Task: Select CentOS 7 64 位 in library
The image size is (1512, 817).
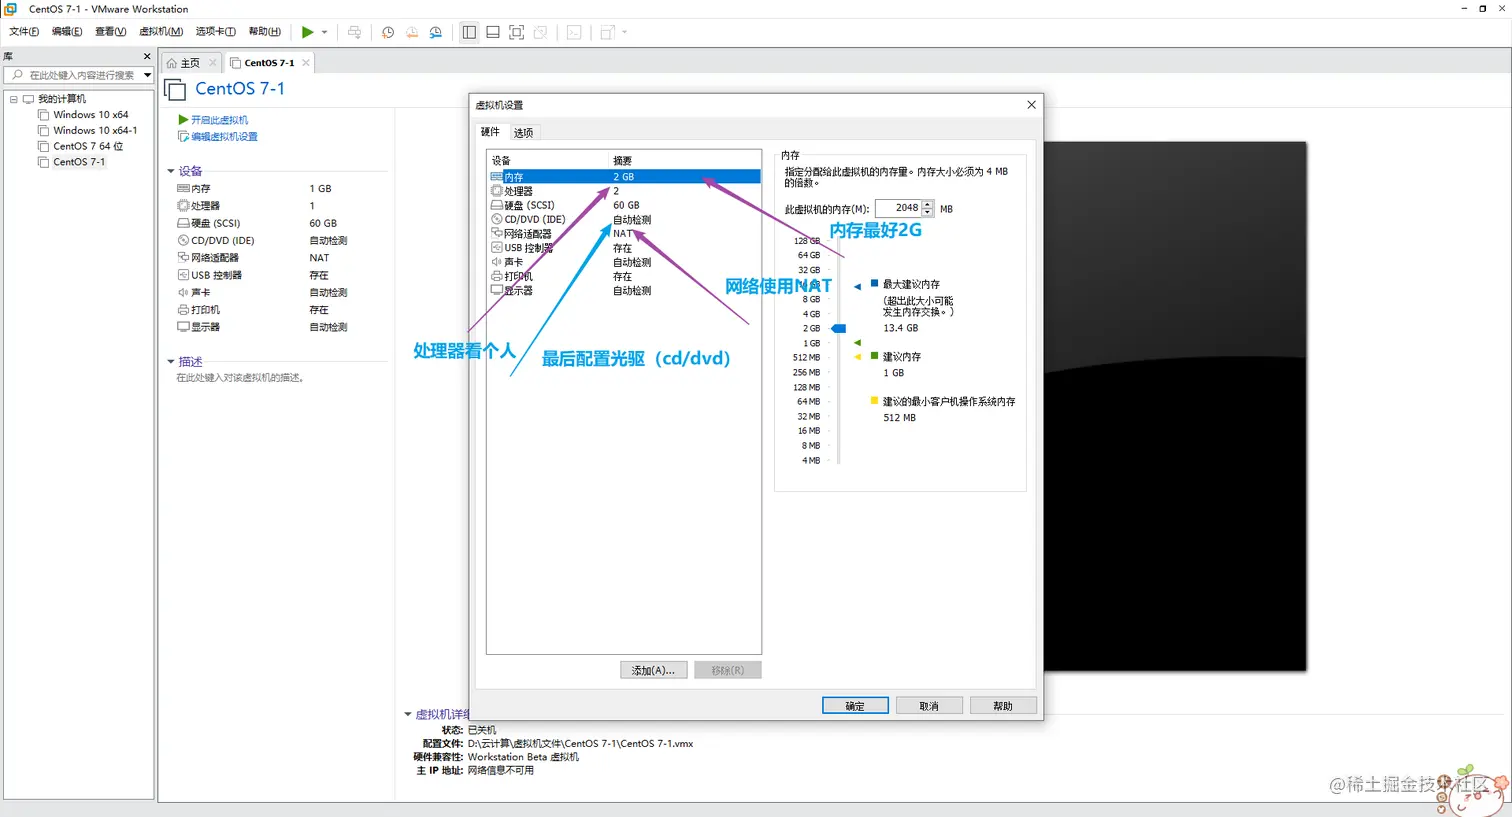Action: [88, 146]
